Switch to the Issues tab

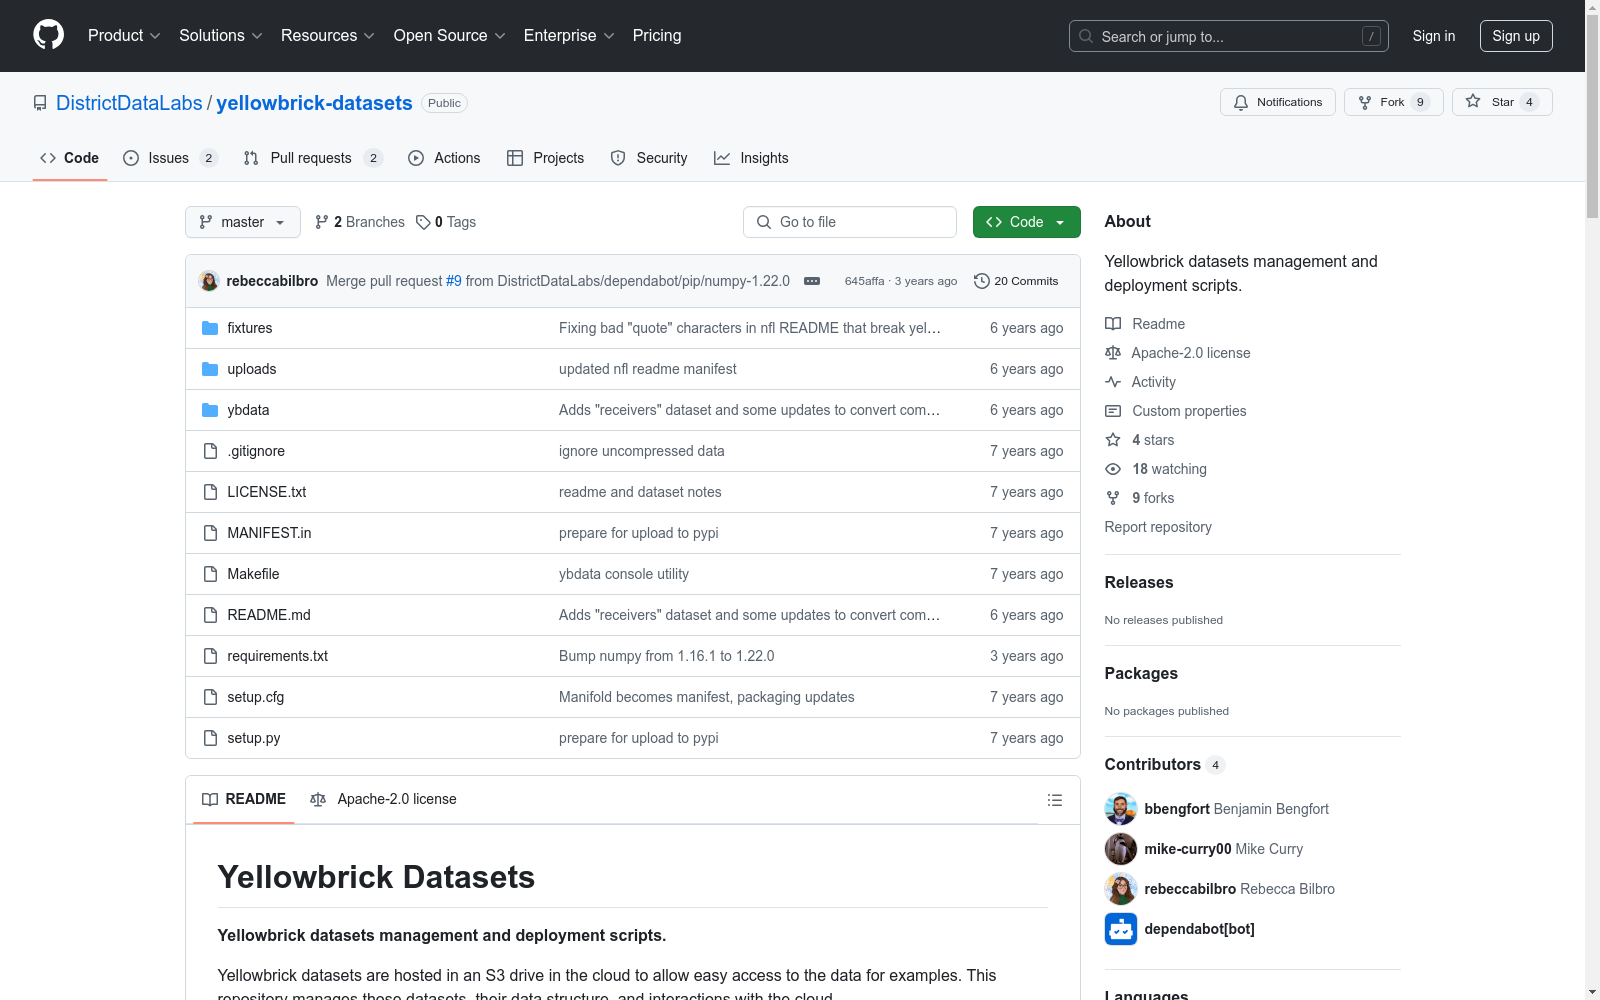point(170,158)
